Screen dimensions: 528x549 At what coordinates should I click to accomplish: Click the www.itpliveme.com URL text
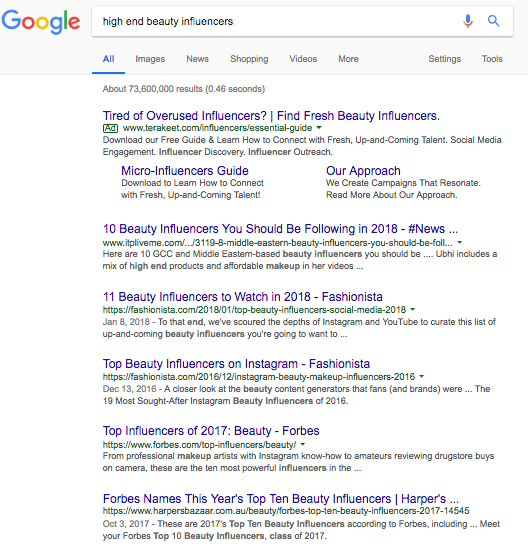[x=278, y=243]
